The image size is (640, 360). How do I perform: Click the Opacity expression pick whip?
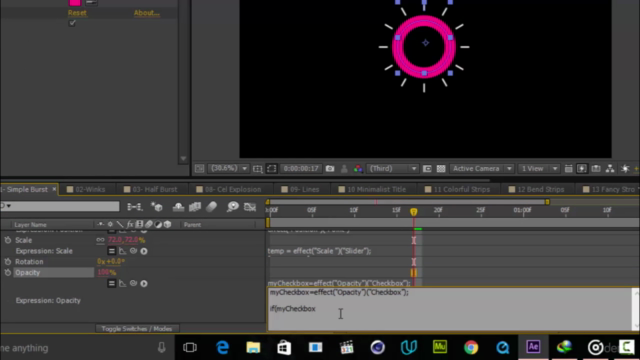point(133,283)
